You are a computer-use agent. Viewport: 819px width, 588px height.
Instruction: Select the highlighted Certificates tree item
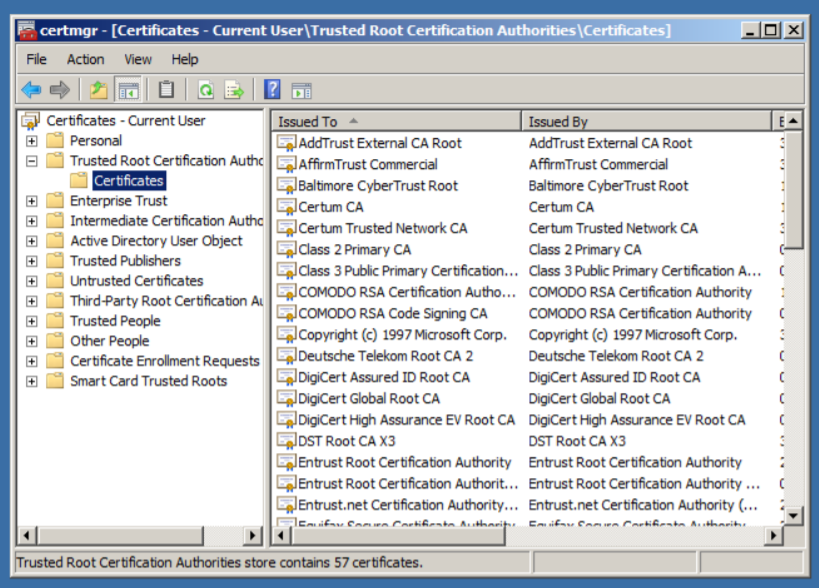click(x=129, y=181)
